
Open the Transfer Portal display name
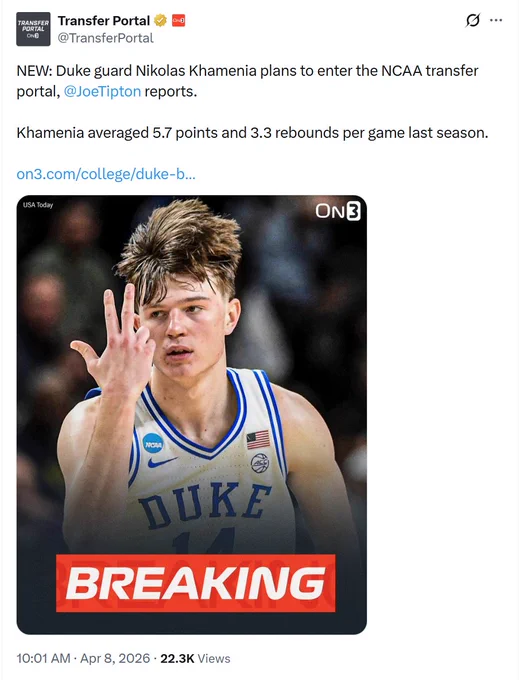click(x=104, y=20)
